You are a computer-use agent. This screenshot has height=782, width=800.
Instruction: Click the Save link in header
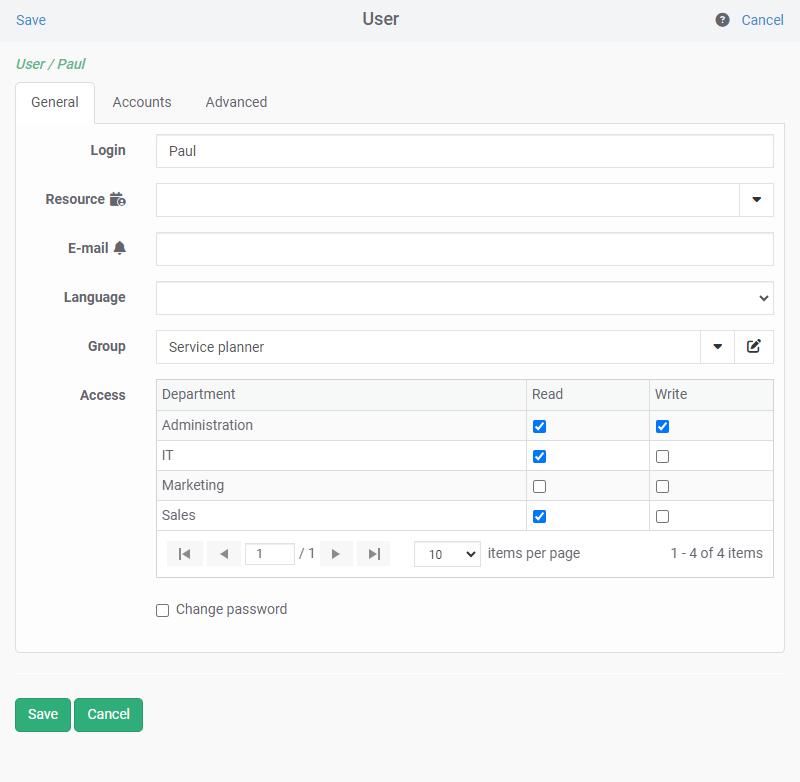31,20
